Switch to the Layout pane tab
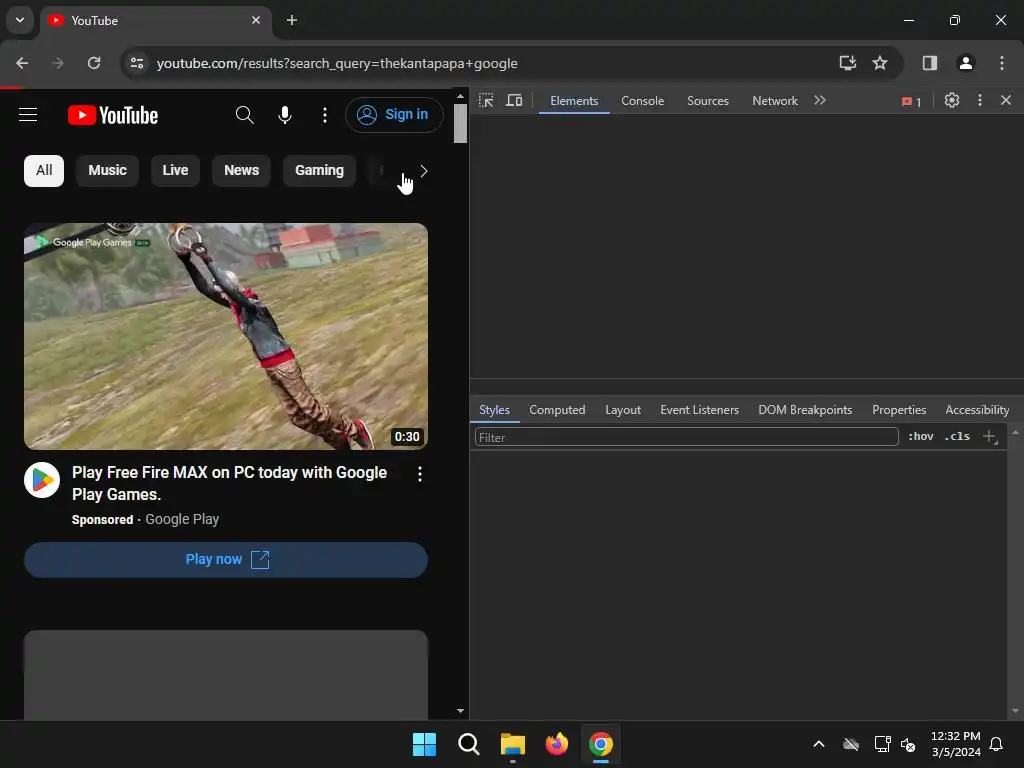 [x=623, y=410]
